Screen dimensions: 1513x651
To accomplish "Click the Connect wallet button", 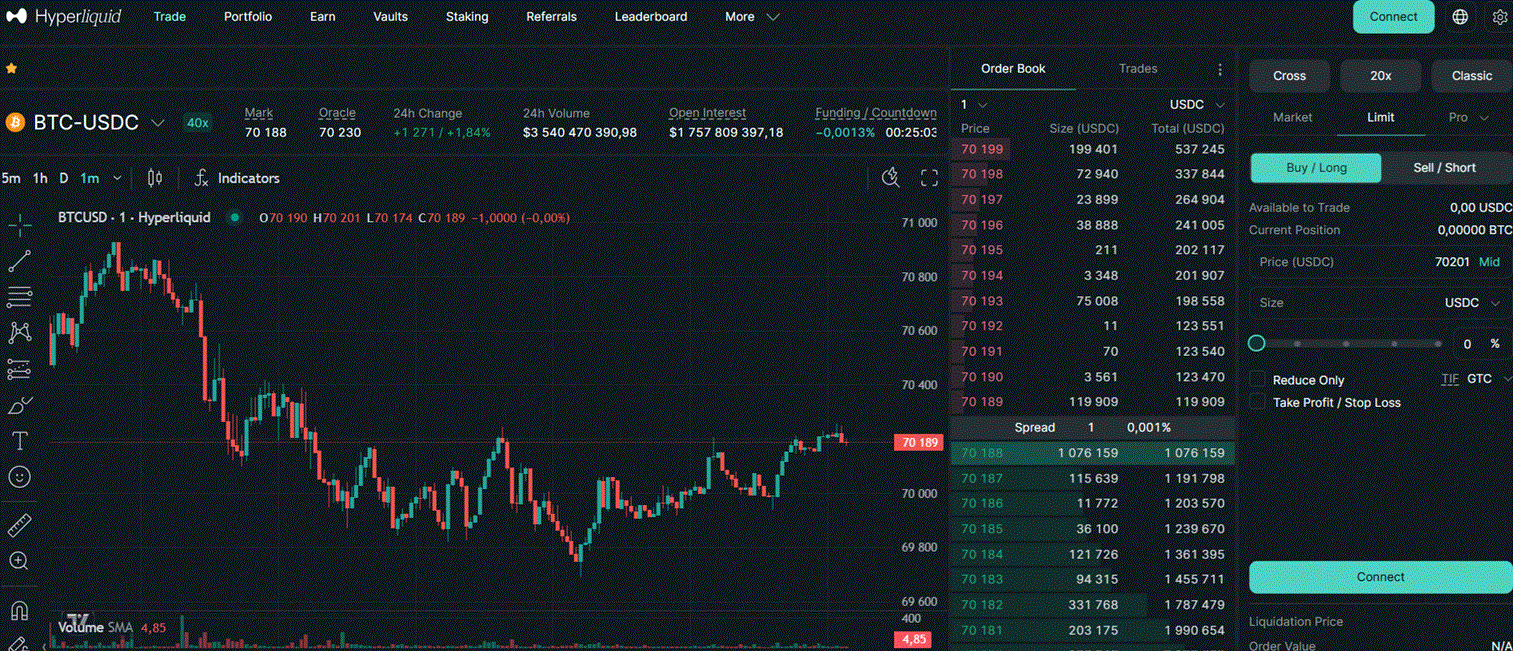I will (x=1393, y=16).
